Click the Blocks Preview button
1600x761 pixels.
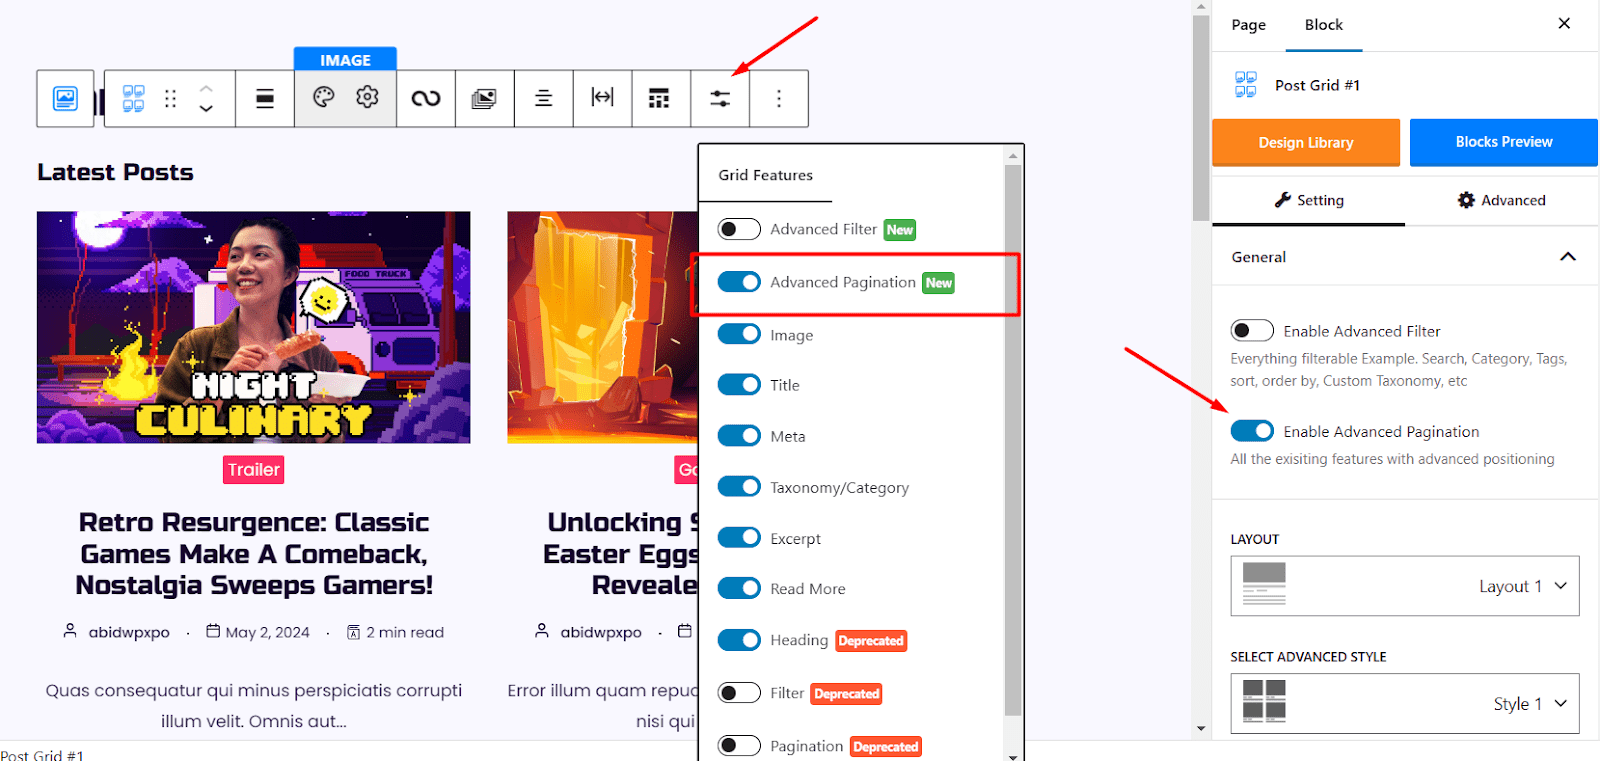(1503, 142)
